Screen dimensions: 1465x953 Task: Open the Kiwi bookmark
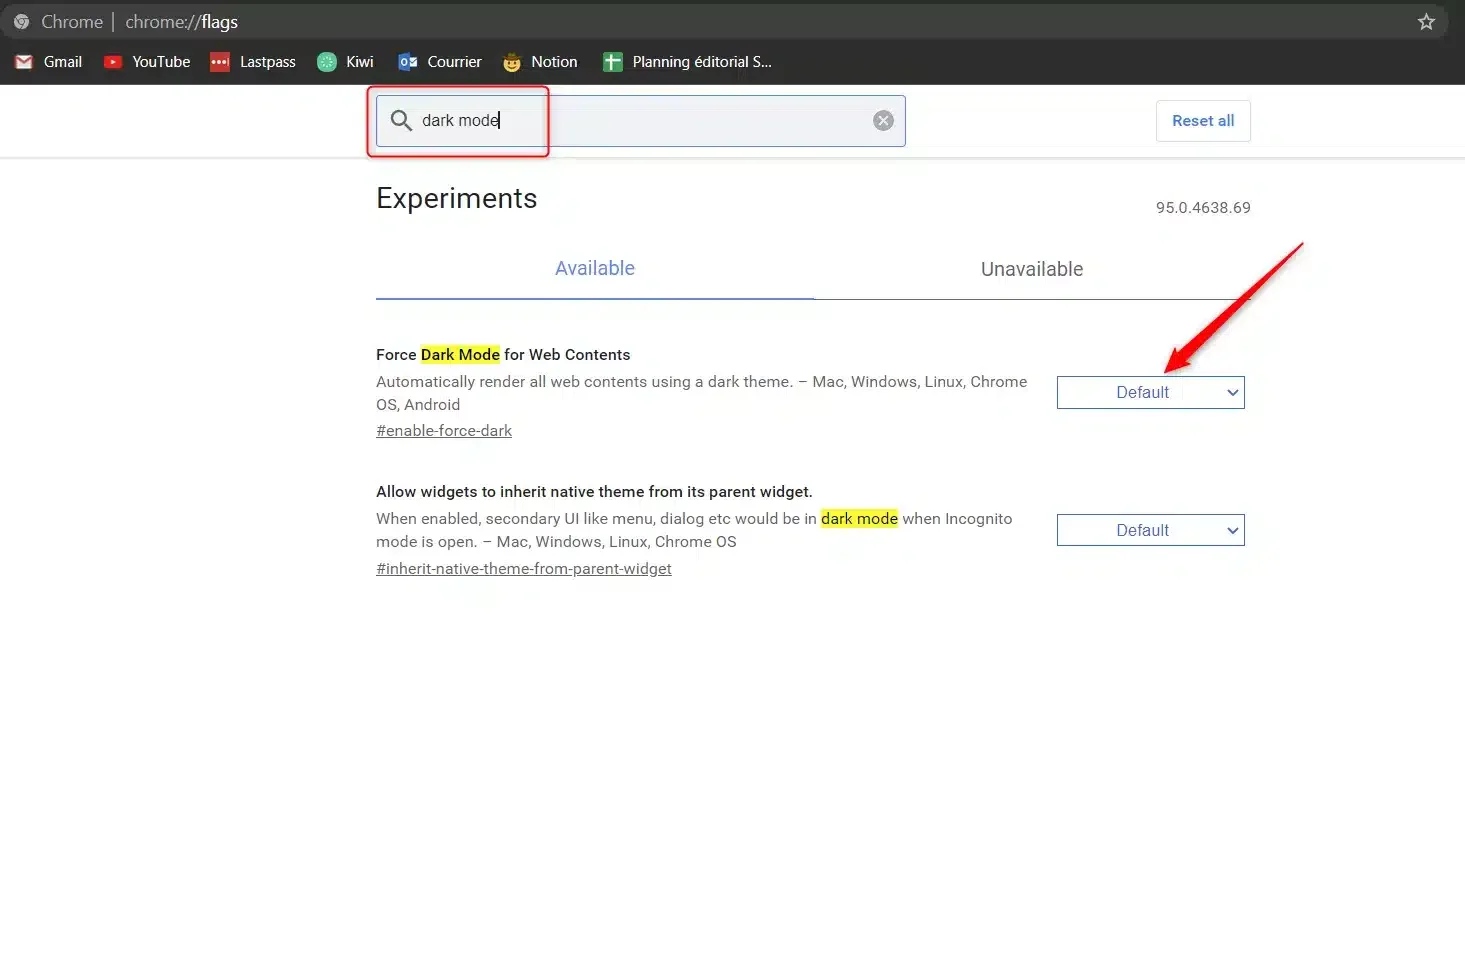click(x=345, y=62)
